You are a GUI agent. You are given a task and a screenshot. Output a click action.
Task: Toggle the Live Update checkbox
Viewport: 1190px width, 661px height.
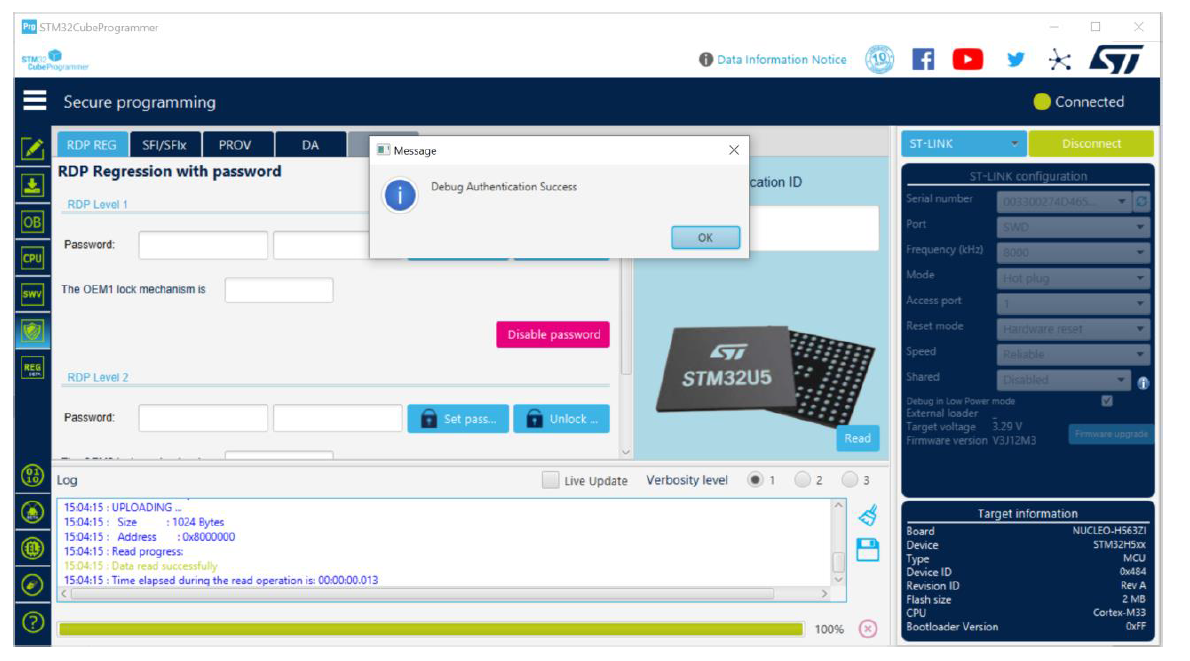tap(550, 480)
